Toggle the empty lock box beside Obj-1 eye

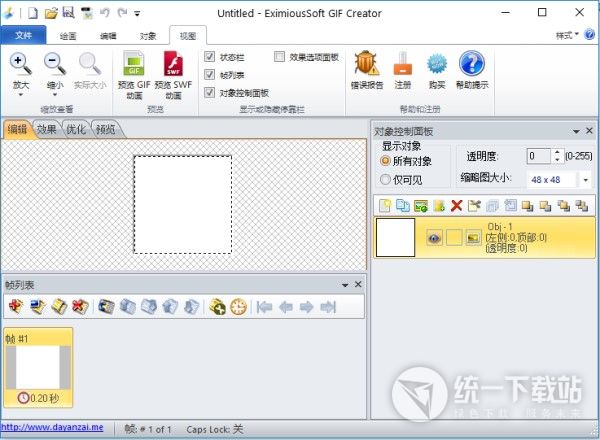[x=454, y=238]
